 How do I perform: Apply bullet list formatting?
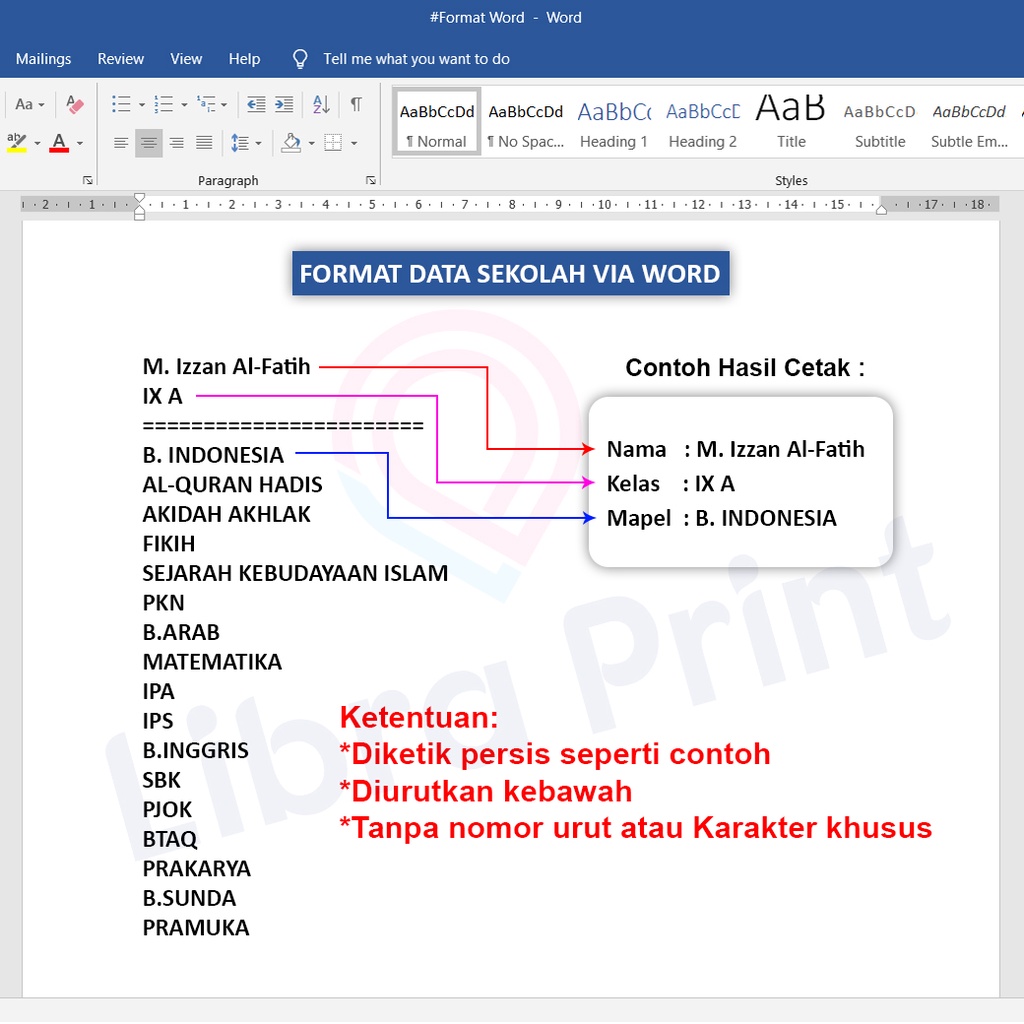121,104
